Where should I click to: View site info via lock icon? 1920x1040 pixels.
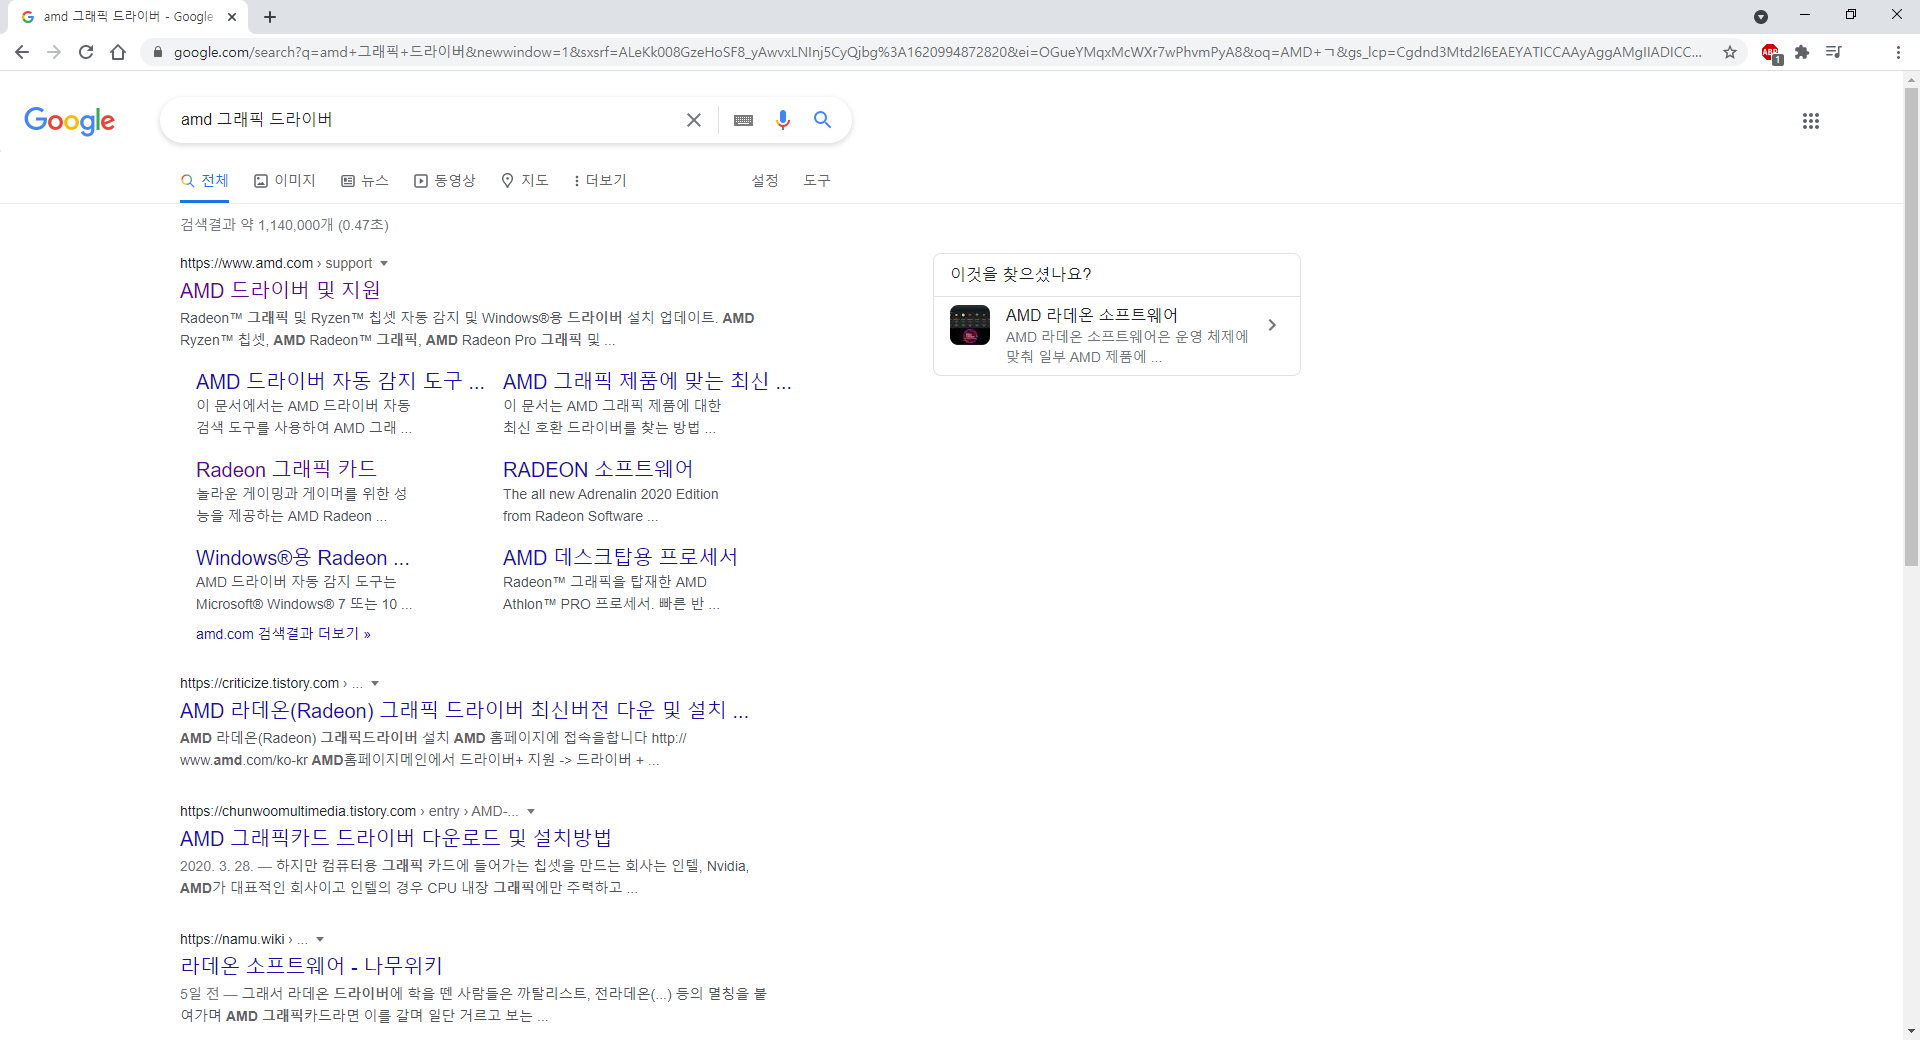tap(157, 52)
